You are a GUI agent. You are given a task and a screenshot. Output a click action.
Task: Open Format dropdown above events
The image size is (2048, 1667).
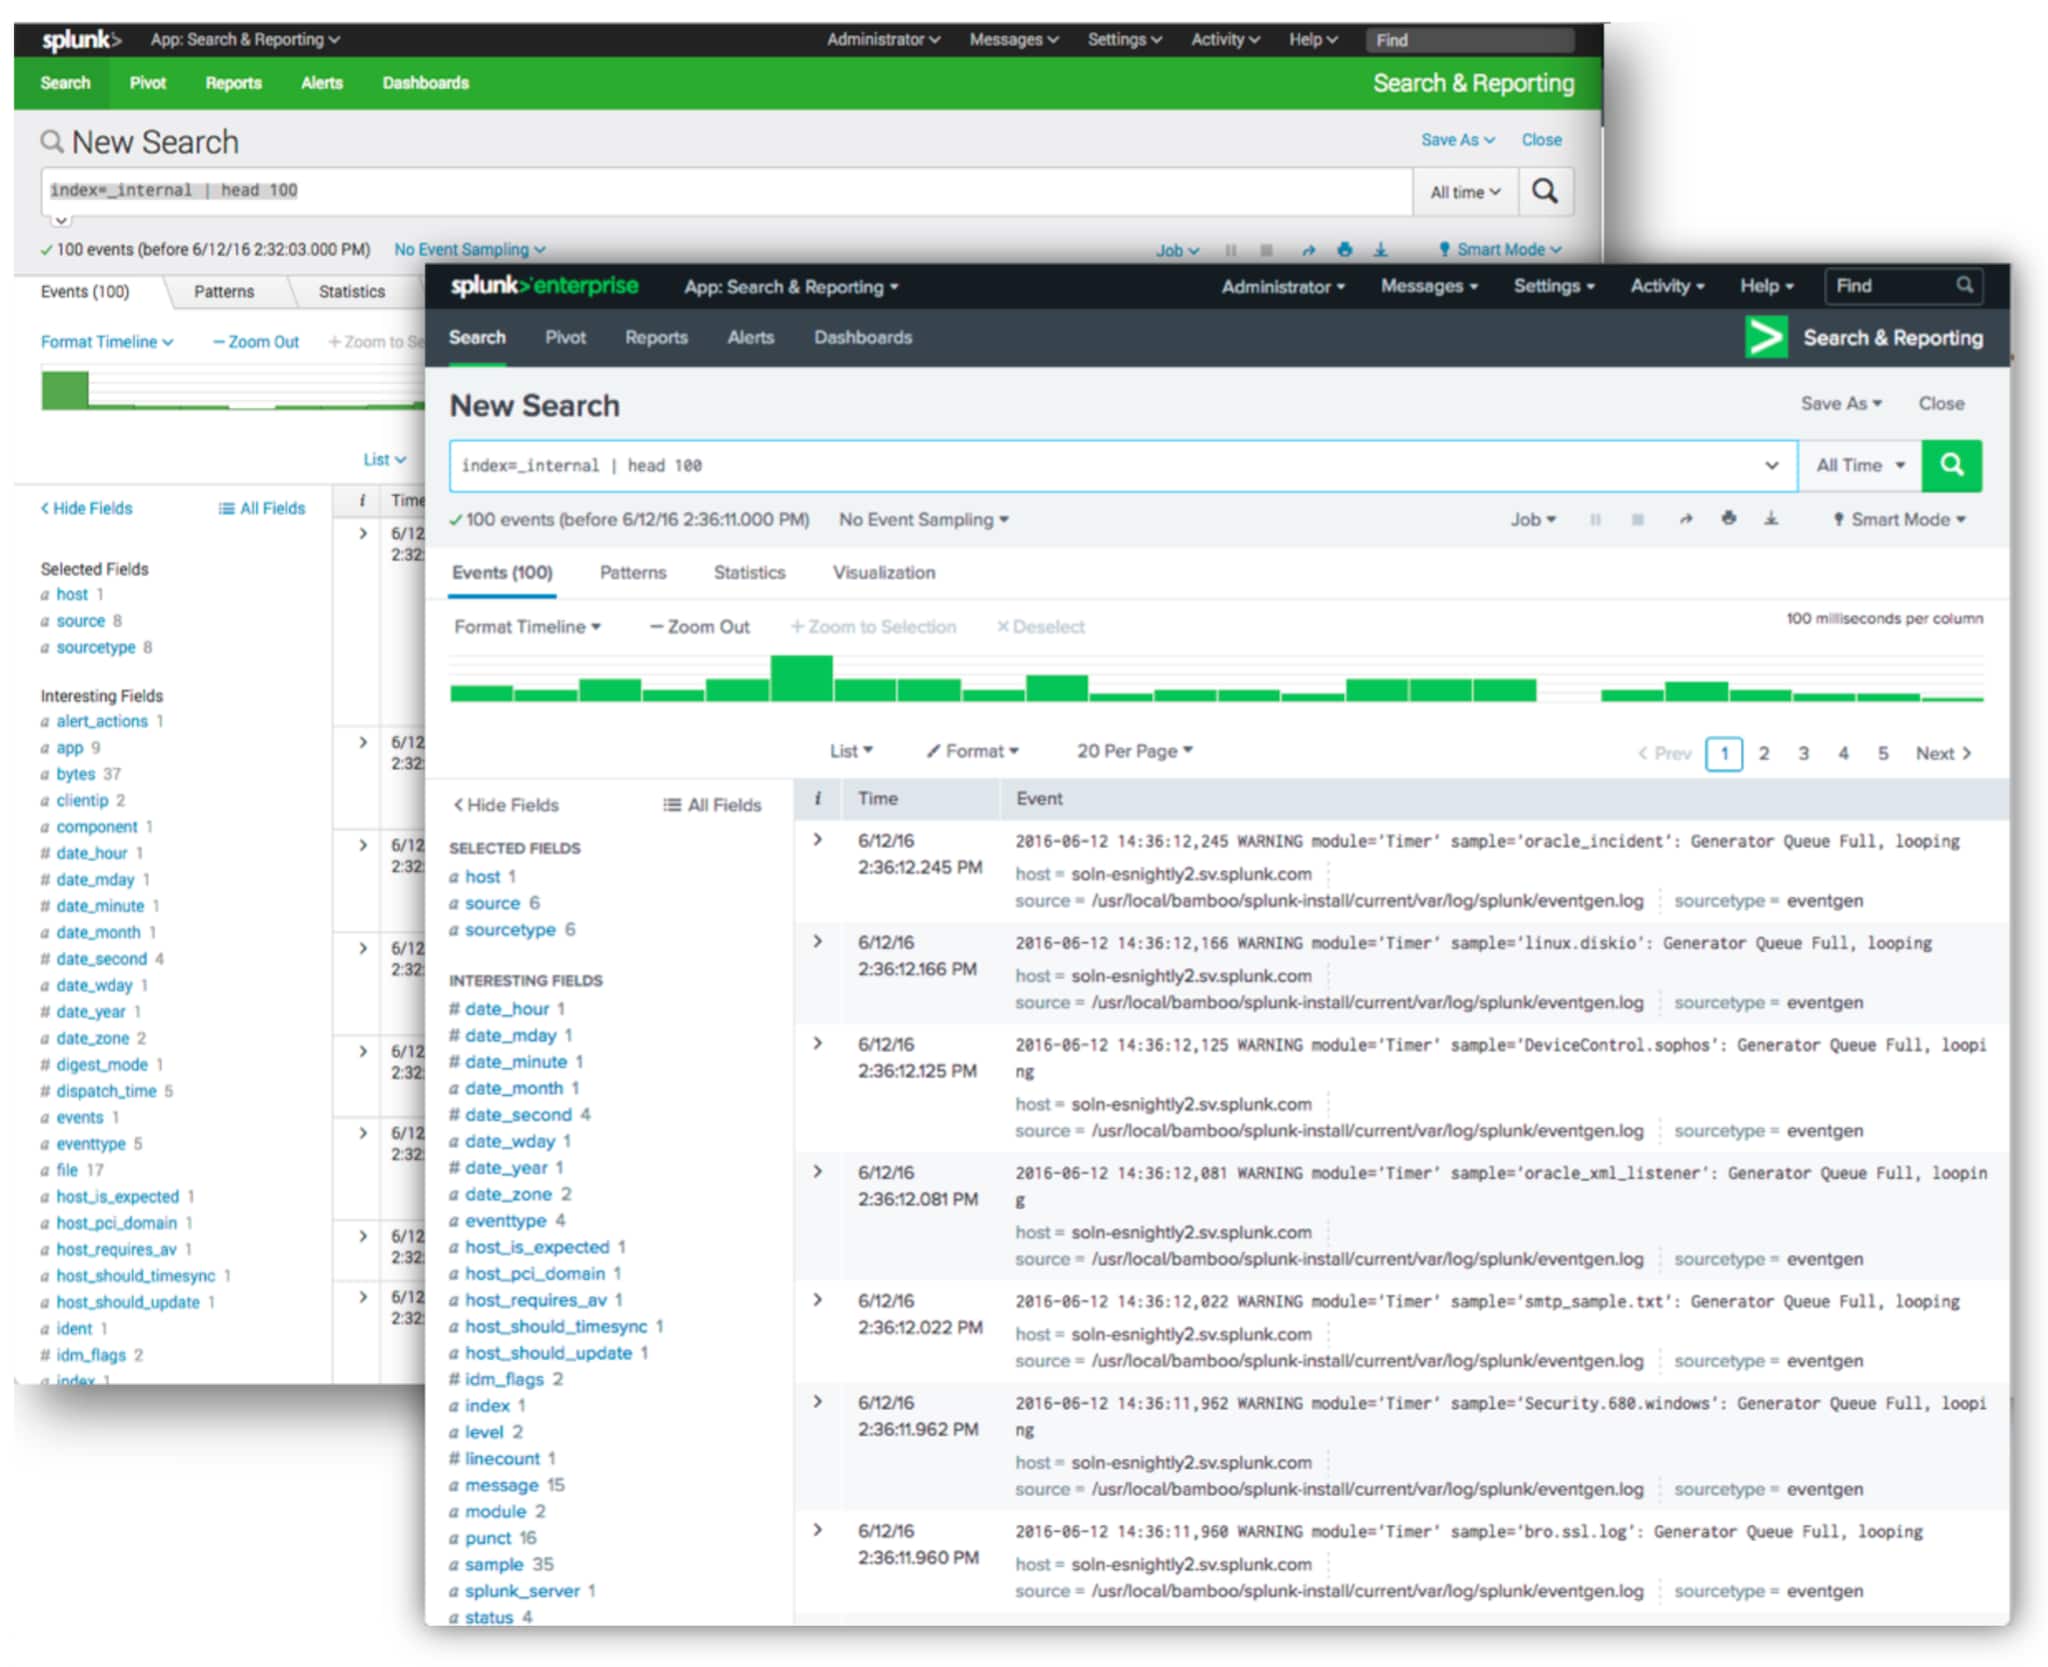pyautogui.click(x=972, y=750)
